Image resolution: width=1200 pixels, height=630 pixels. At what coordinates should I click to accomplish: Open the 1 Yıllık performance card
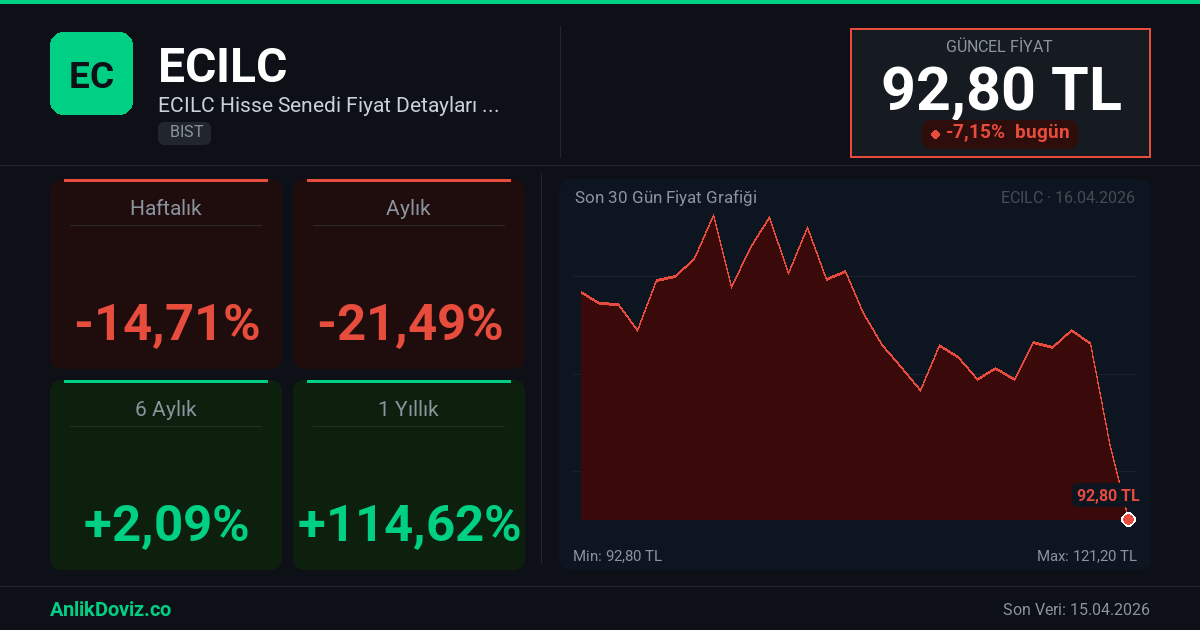click(409, 475)
